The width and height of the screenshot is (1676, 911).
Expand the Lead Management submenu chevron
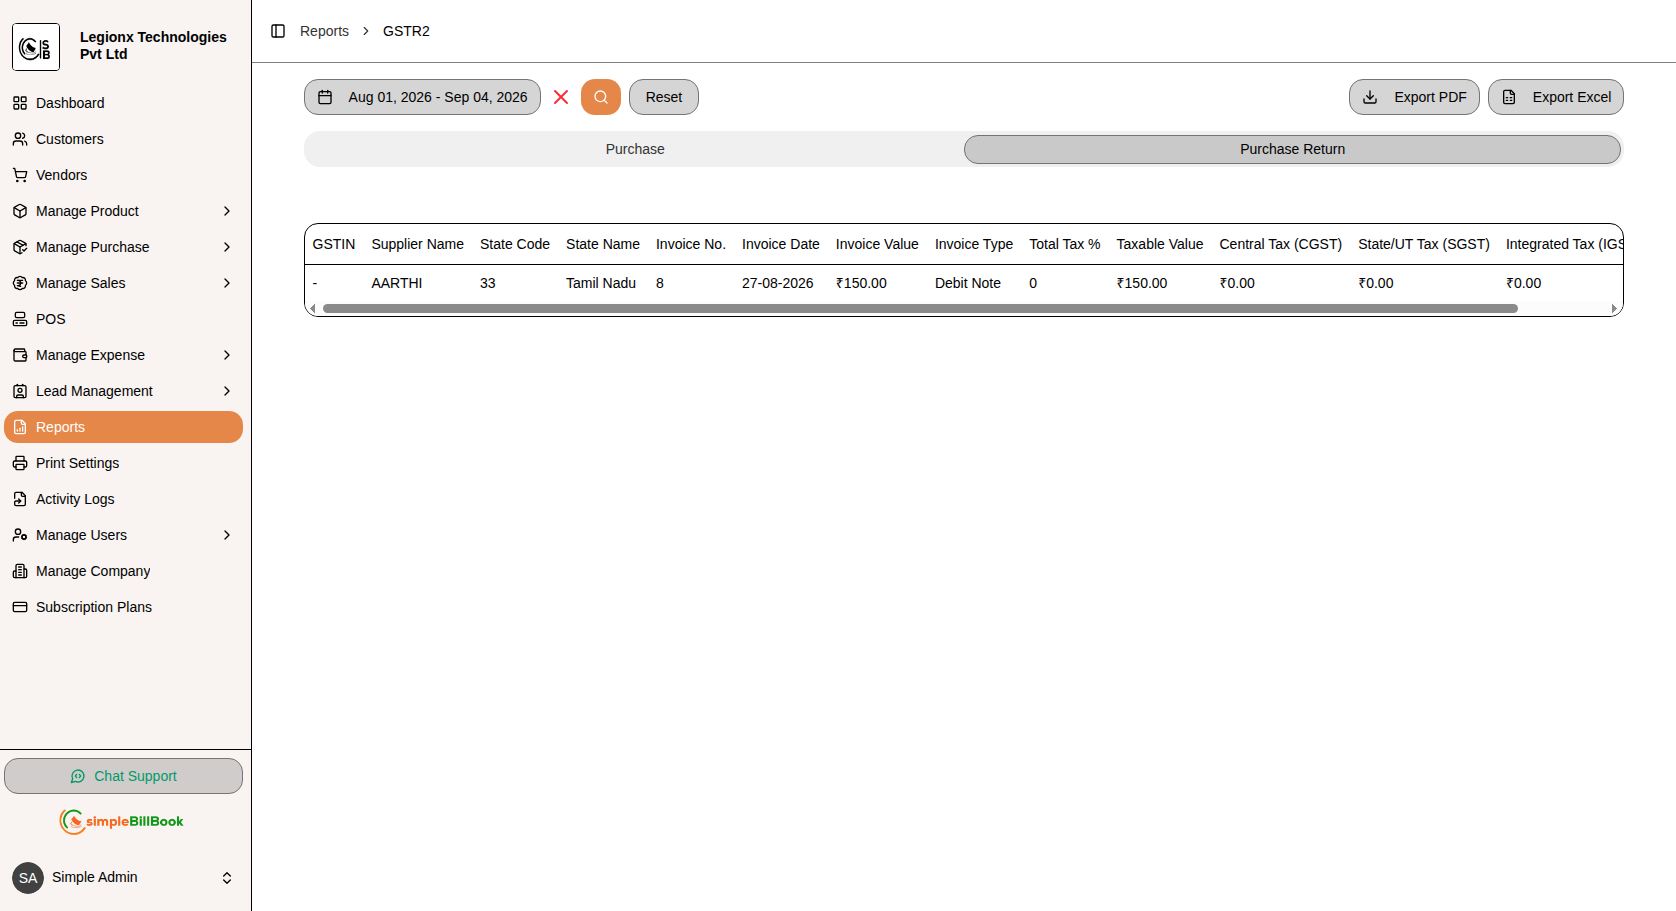(x=227, y=391)
